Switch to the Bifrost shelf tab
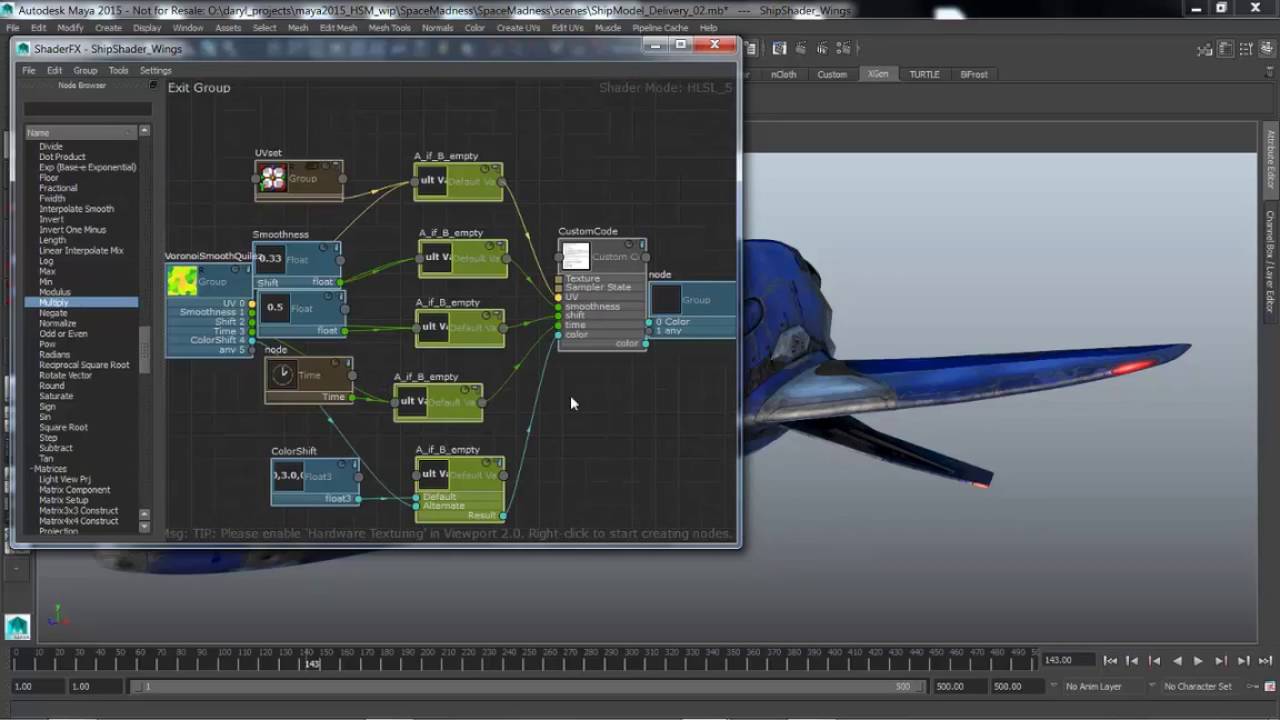 [974, 74]
